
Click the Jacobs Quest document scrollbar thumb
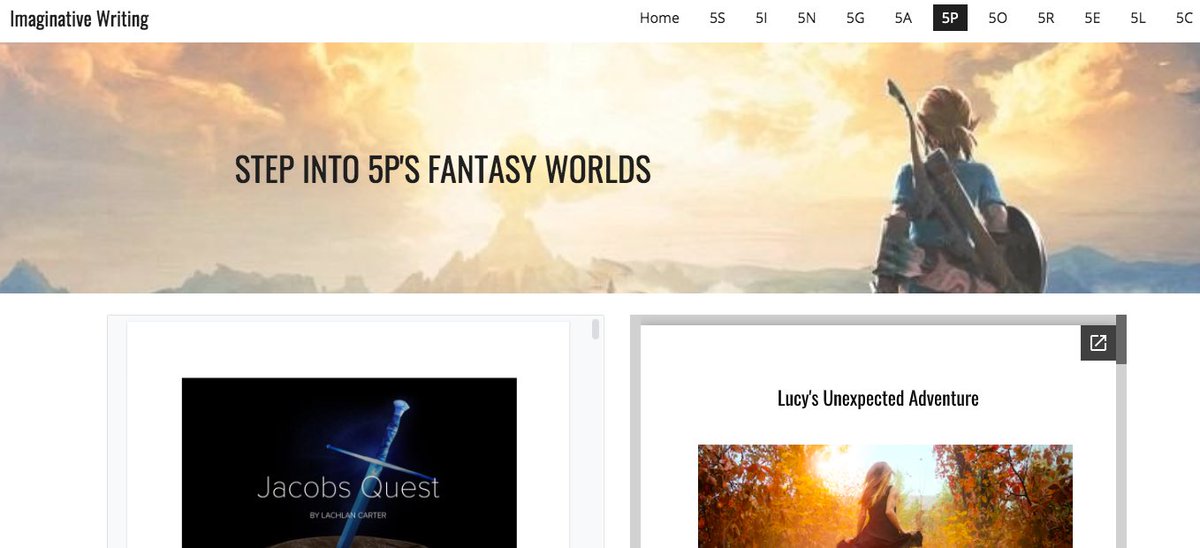[x=596, y=329]
